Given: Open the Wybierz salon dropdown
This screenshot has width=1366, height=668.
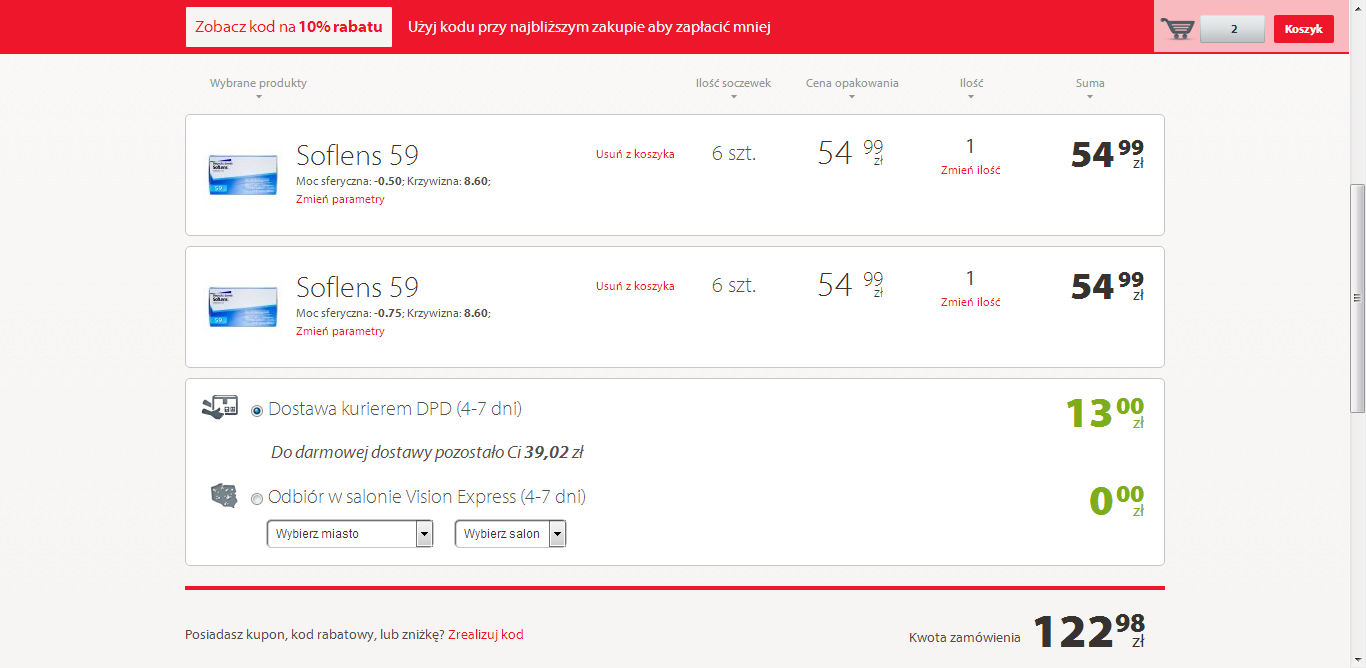Looking at the screenshot, I should (x=510, y=534).
